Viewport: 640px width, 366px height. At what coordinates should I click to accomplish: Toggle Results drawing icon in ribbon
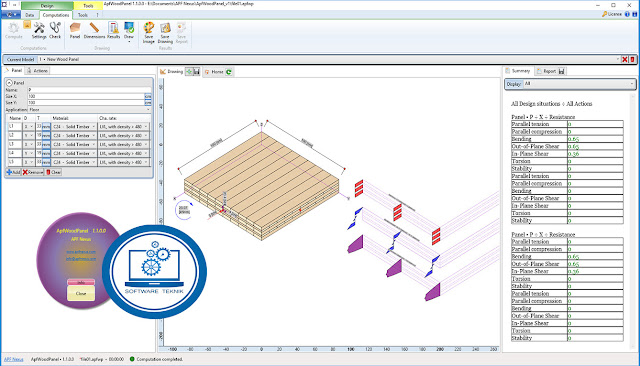coord(113,28)
